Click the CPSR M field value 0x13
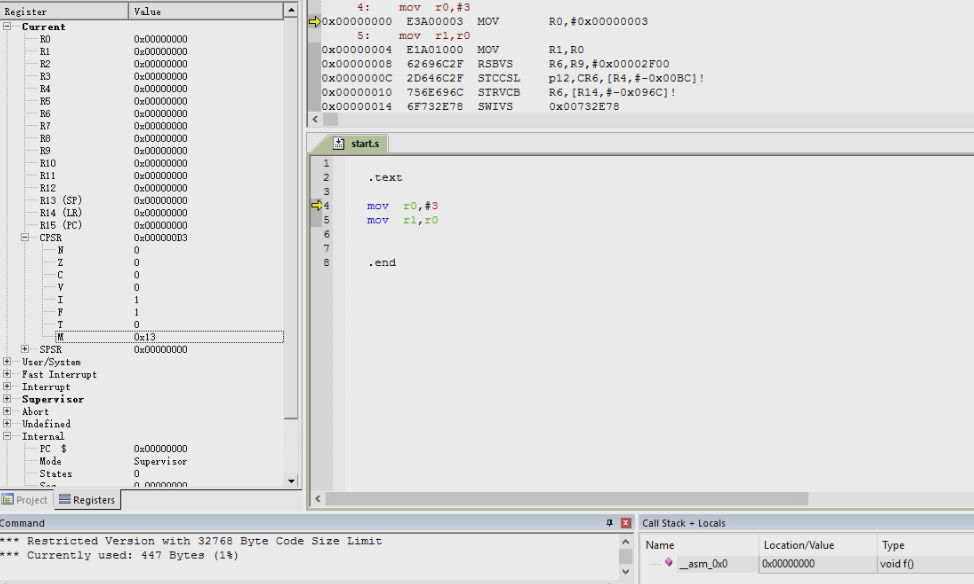Image resolution: width=974 pixels, height=584 pixels. click(x=146, y=337)
